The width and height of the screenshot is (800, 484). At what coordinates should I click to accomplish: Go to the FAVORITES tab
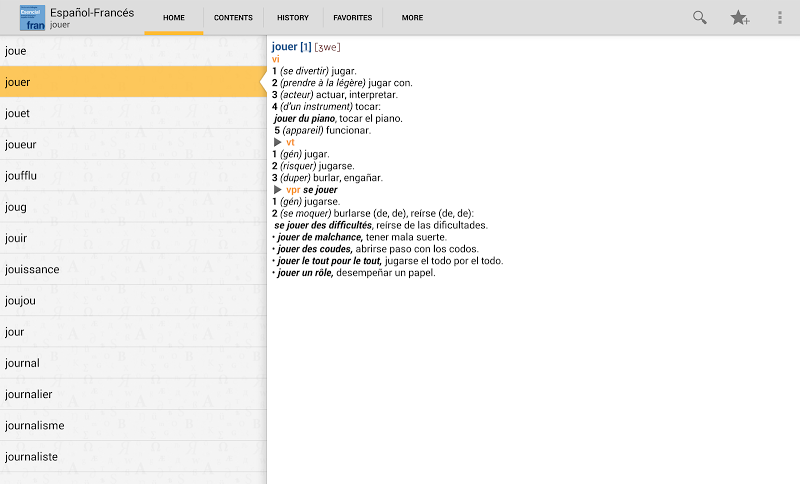click(353, 17)
